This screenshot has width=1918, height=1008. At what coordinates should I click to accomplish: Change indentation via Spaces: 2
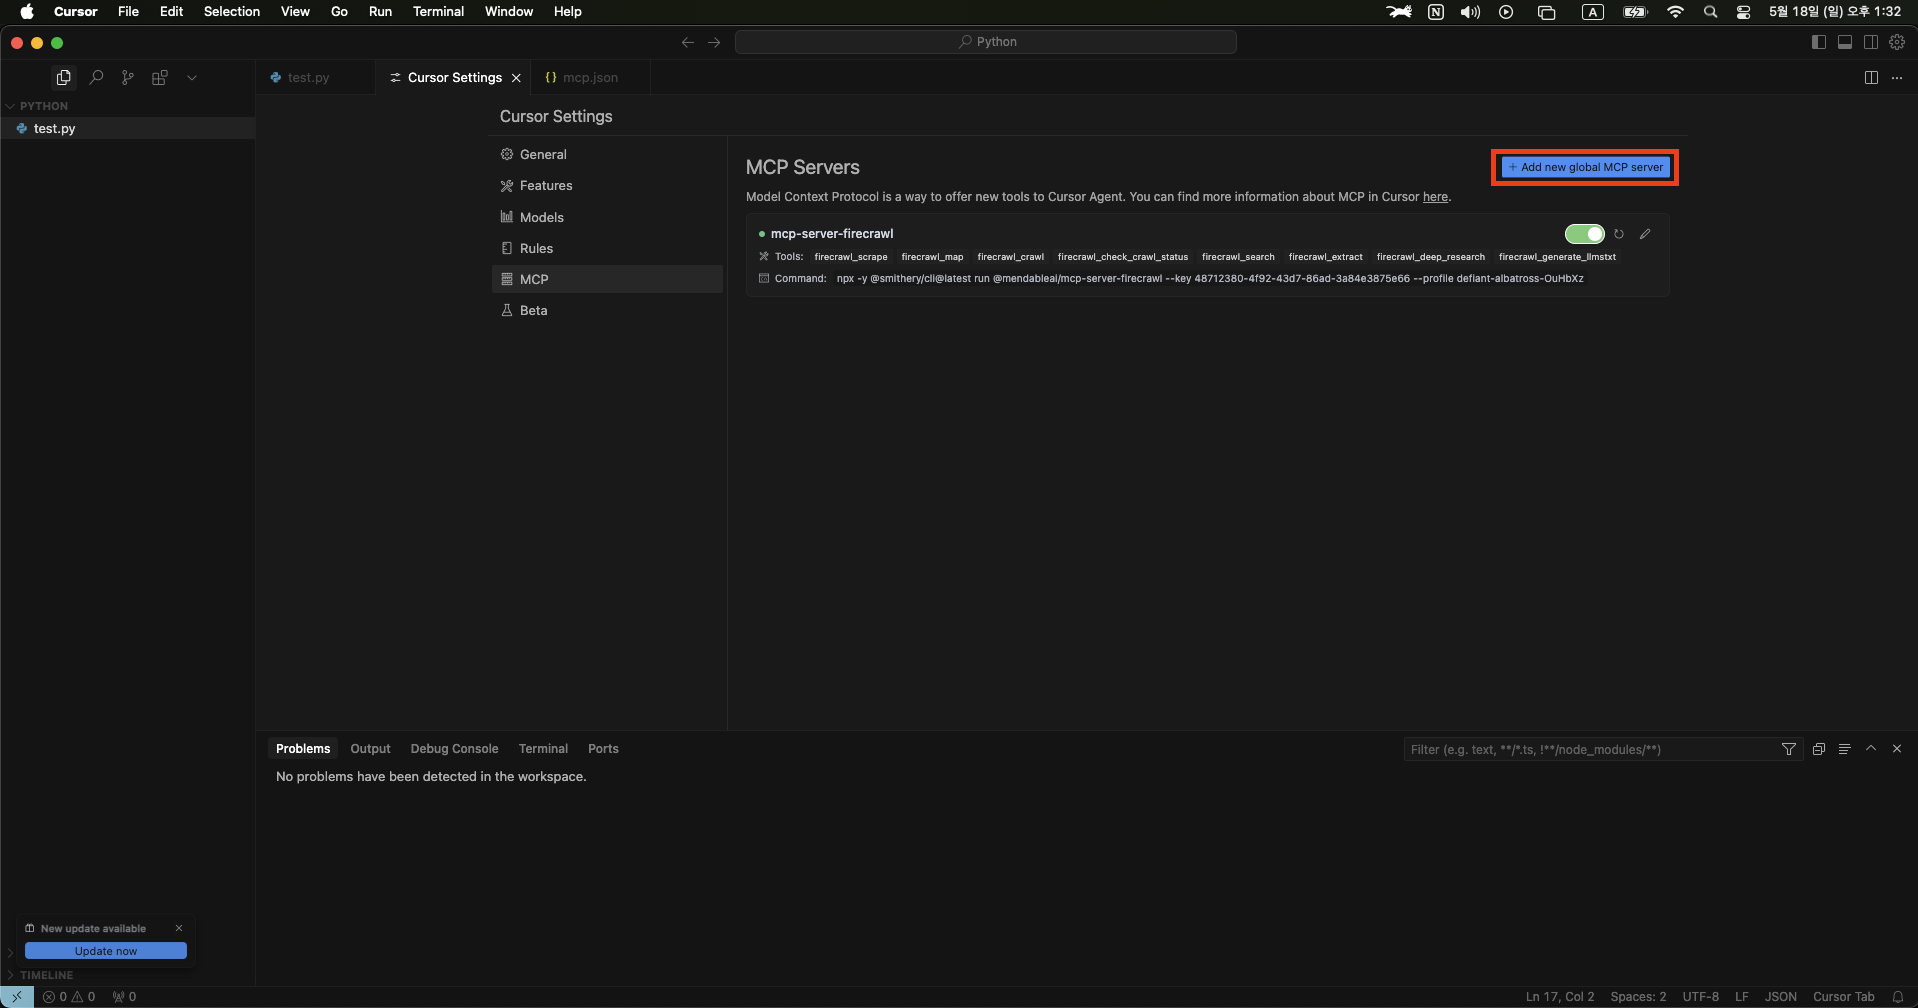tap(1638, 997)
